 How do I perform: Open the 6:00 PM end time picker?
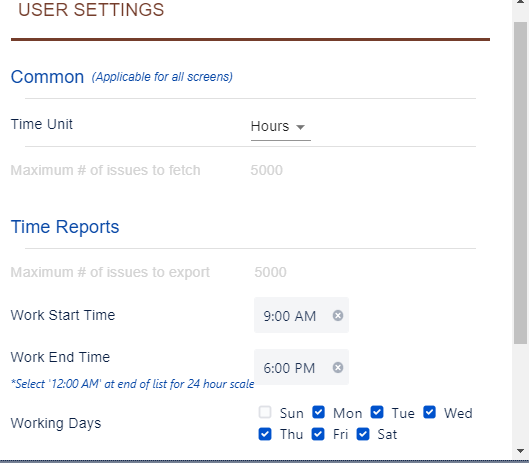[301, 367]
